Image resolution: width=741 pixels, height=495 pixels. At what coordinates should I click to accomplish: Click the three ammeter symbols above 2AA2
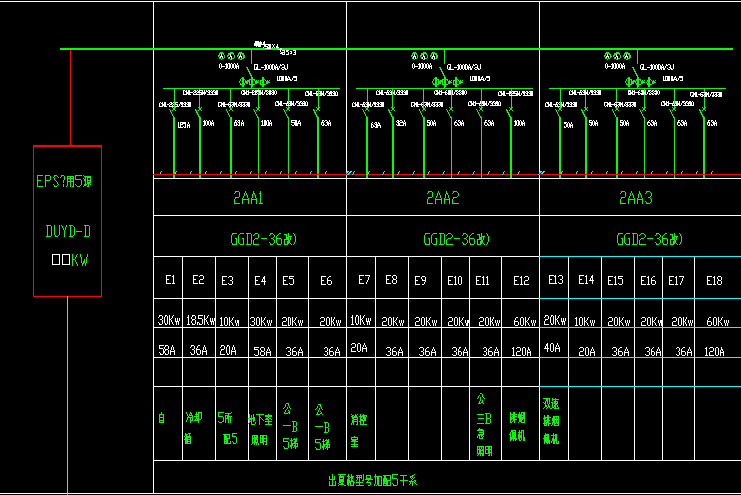[x=424, y=56]
